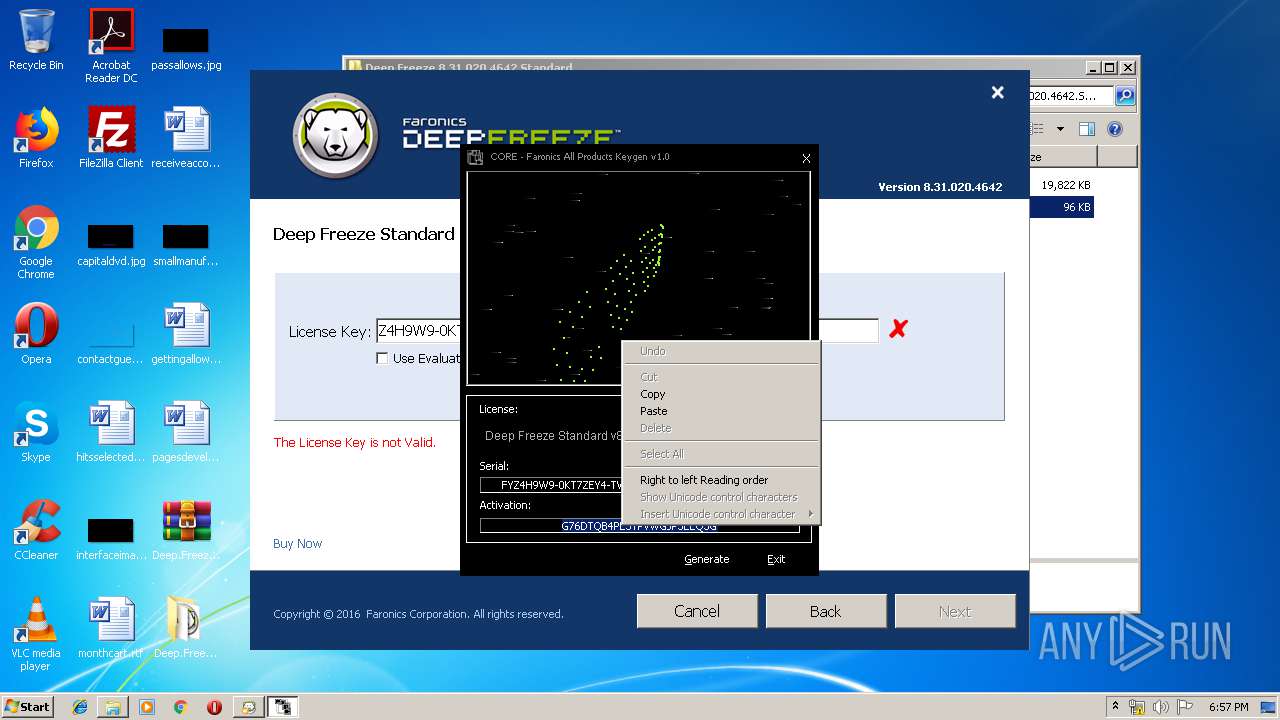Open Acrobat Reader DC shortcut
This screenshot has width=1280, height=720.
click(x=111, y=46)
